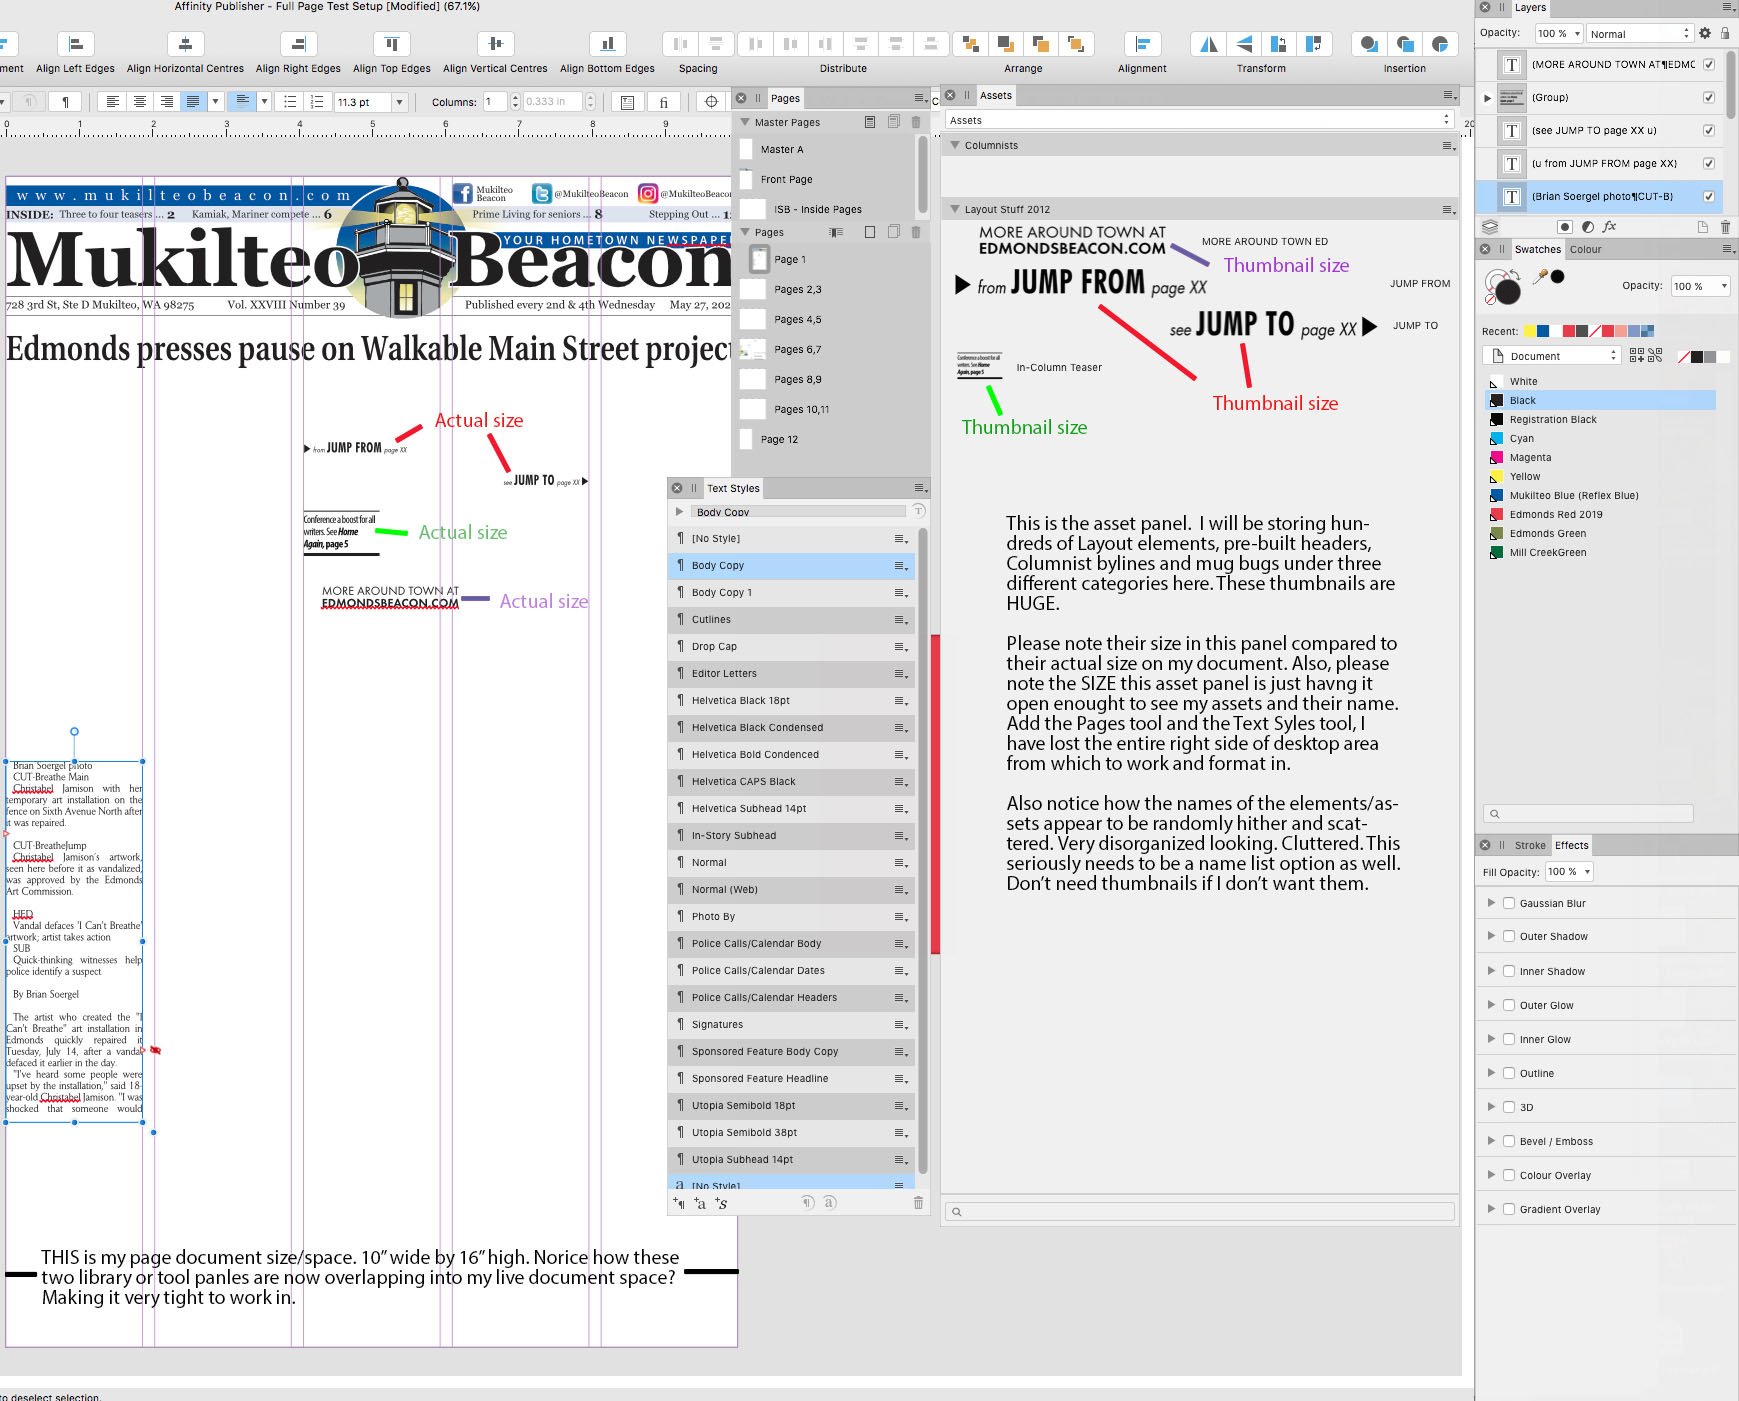The image size is (1739, 1401).
Task: Open Pages 2,3 in Pages panel
Action: (797, 289)
